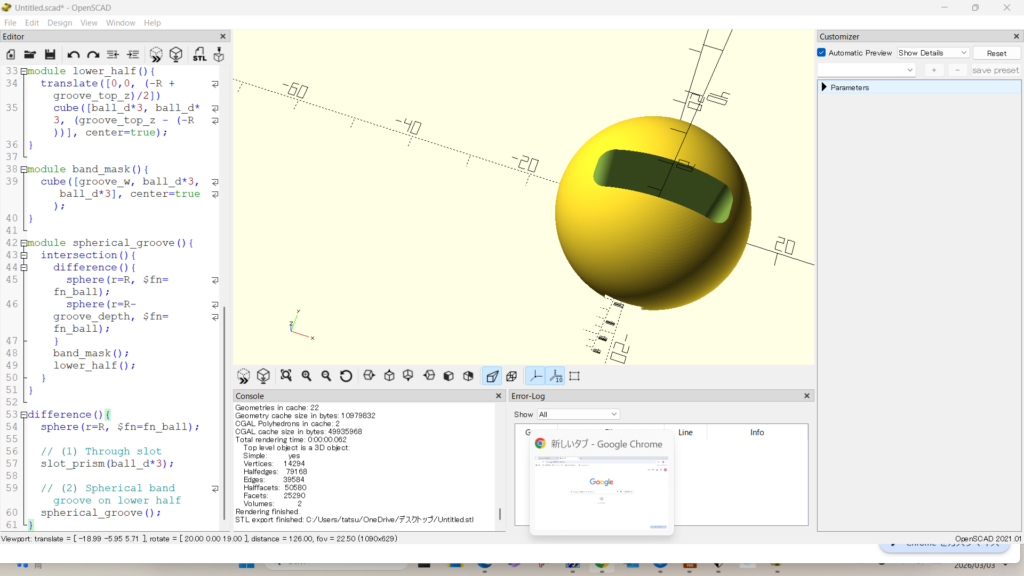Screen dimensions: 1024x576
Task: Open the Window menu
Action: 120,22
